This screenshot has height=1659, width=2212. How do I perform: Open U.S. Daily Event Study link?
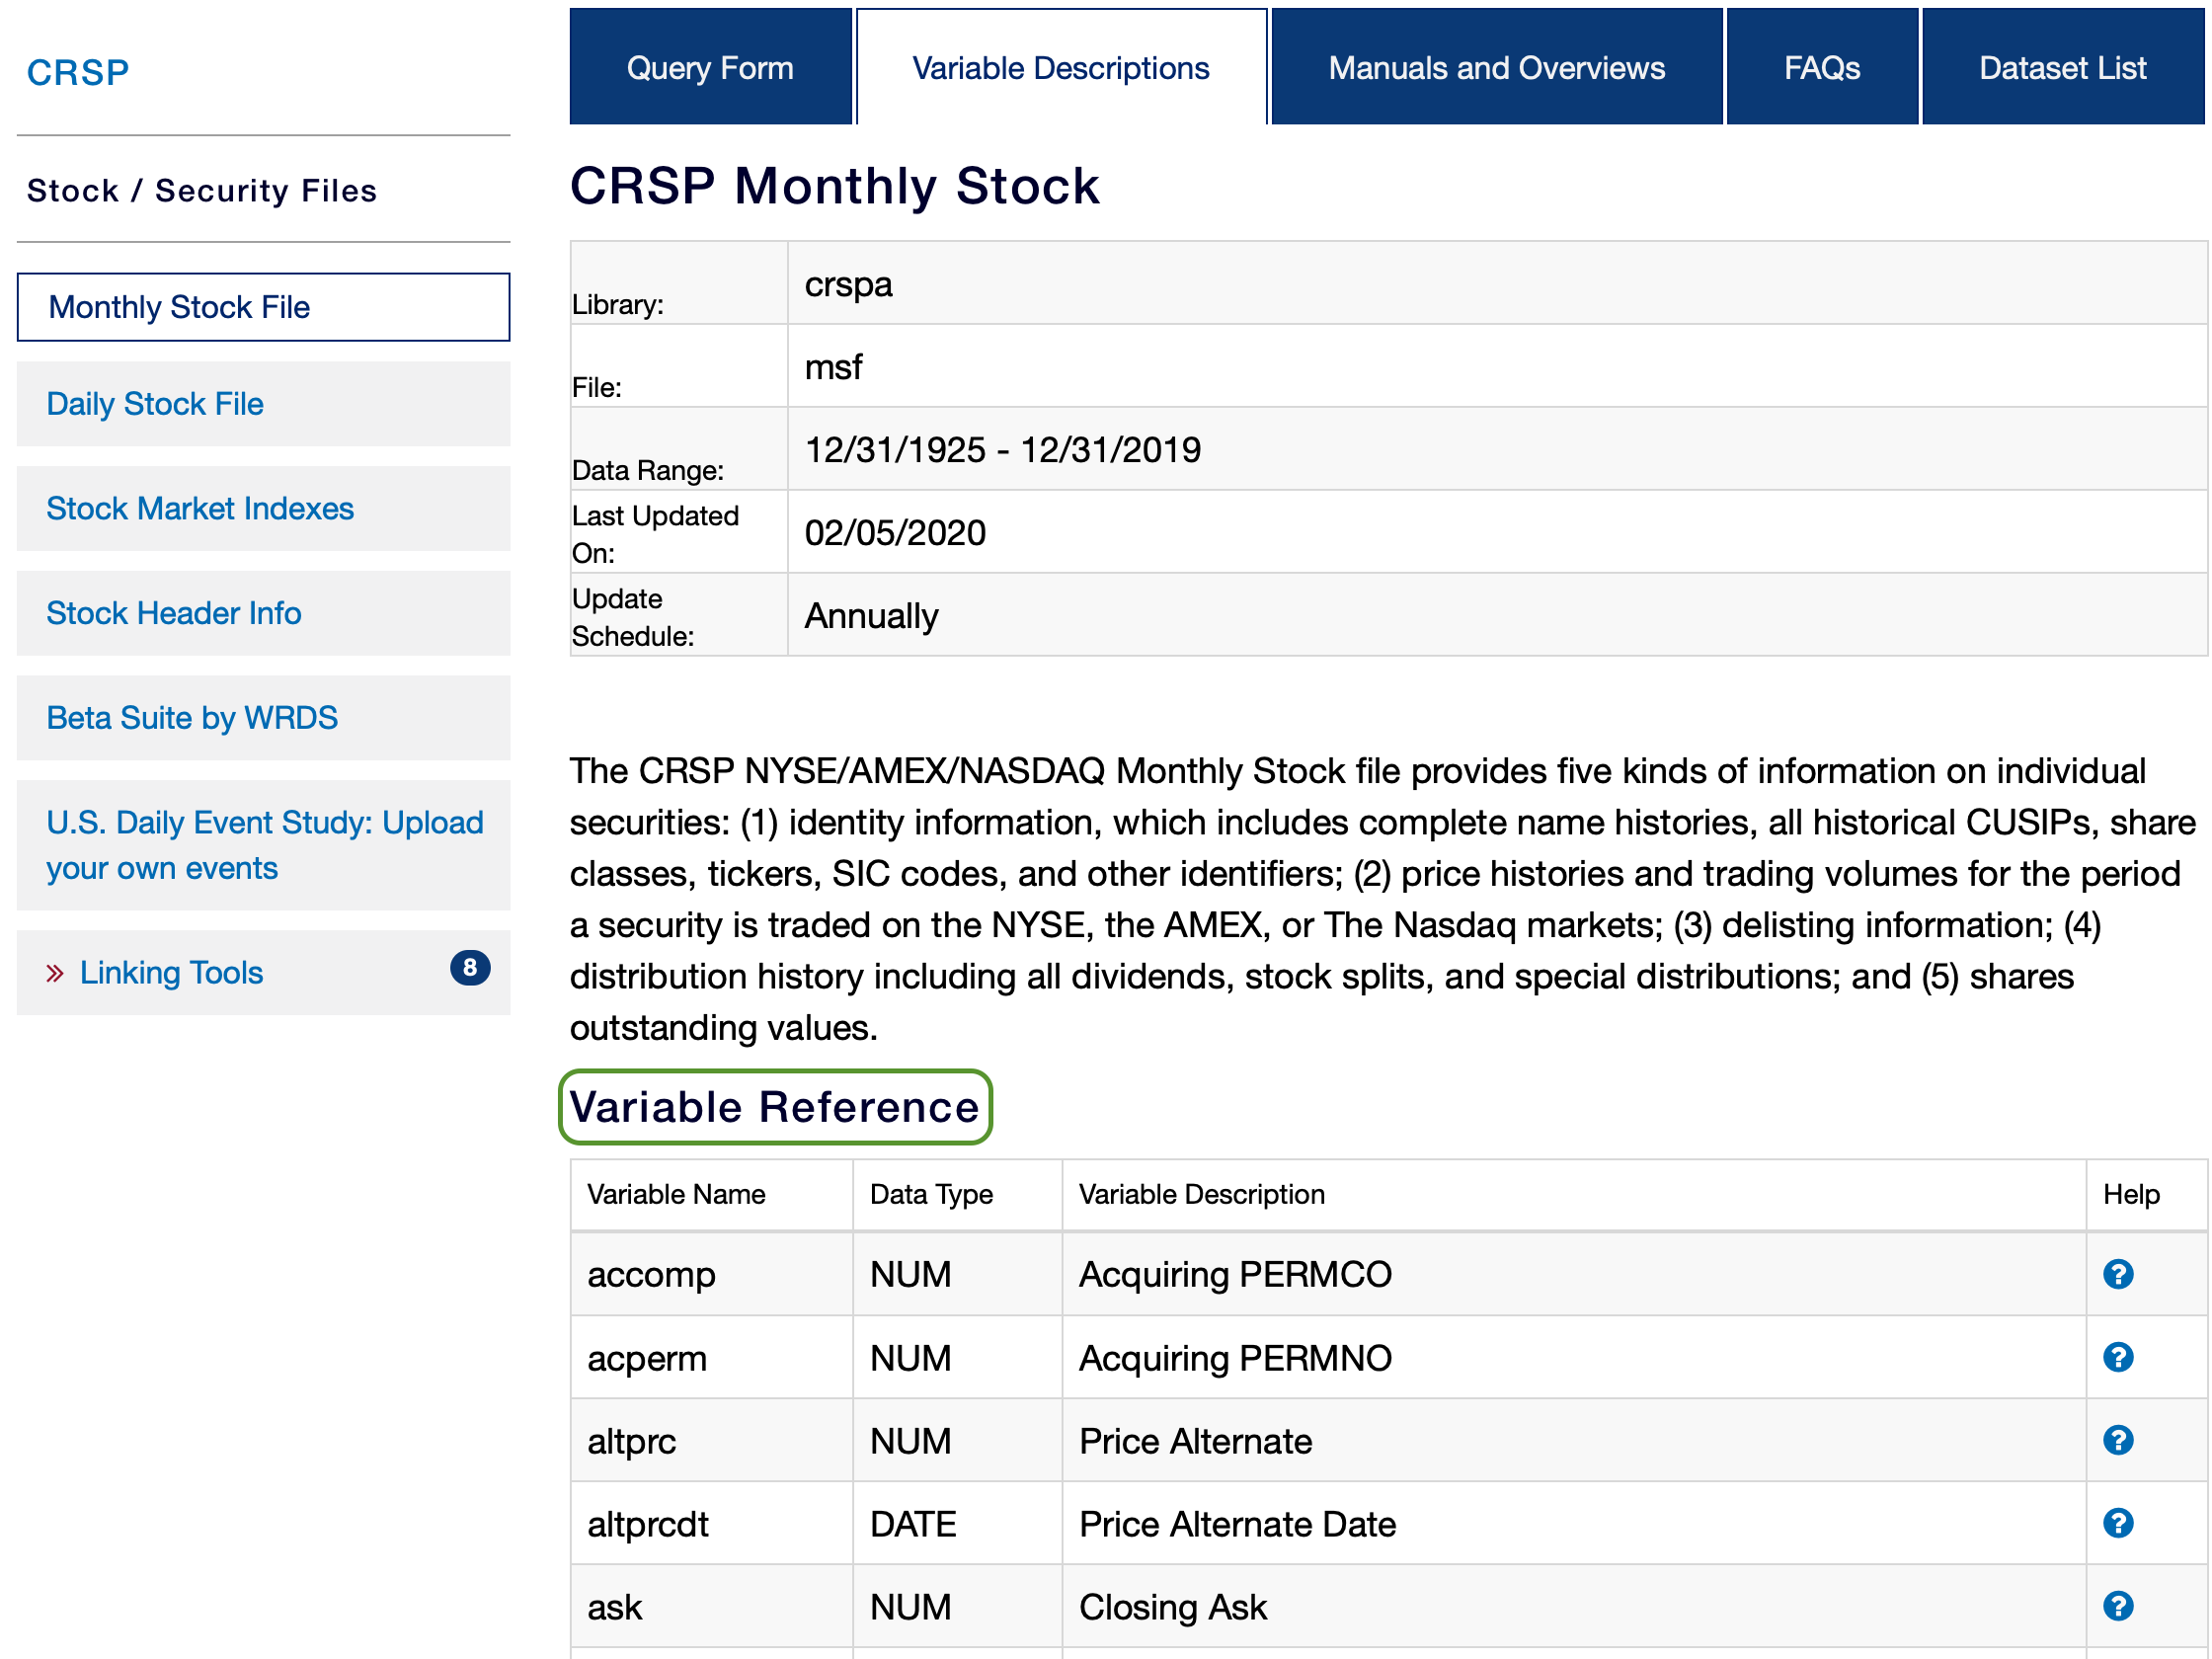coord(264,845)
